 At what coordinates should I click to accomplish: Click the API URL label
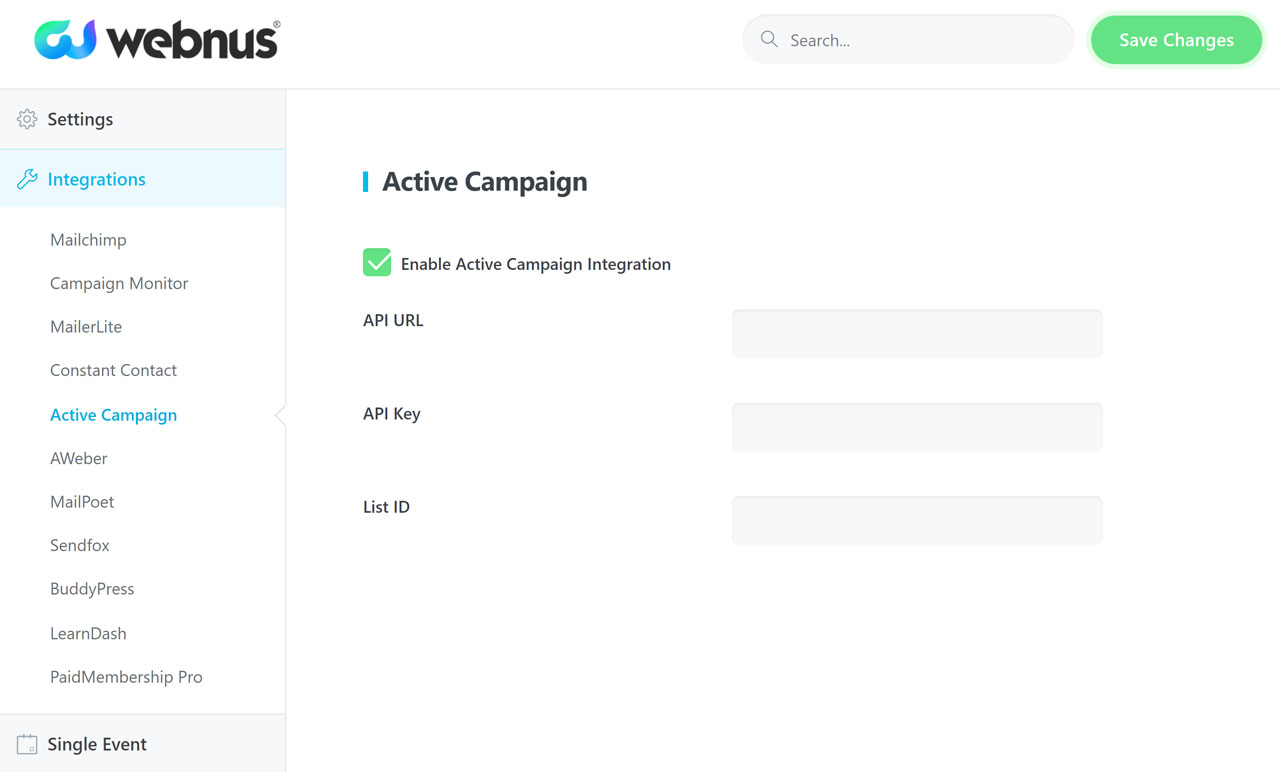pyautogui.click(x=393, y=321)
